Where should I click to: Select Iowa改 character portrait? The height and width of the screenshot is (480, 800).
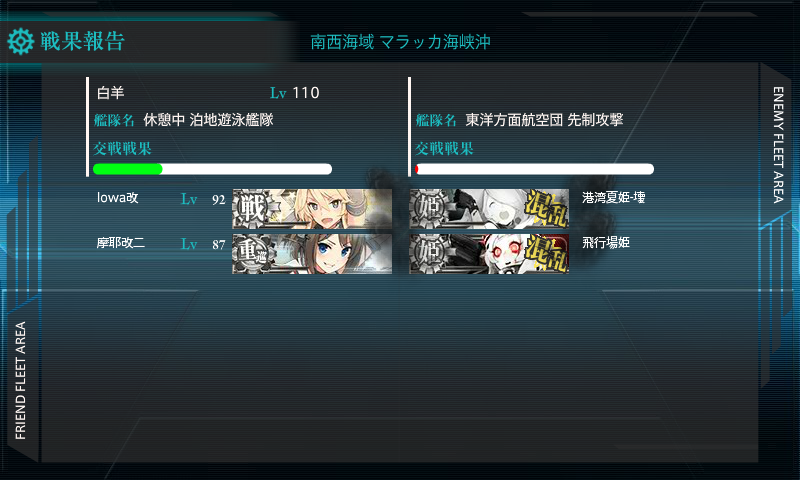[312, 209]
